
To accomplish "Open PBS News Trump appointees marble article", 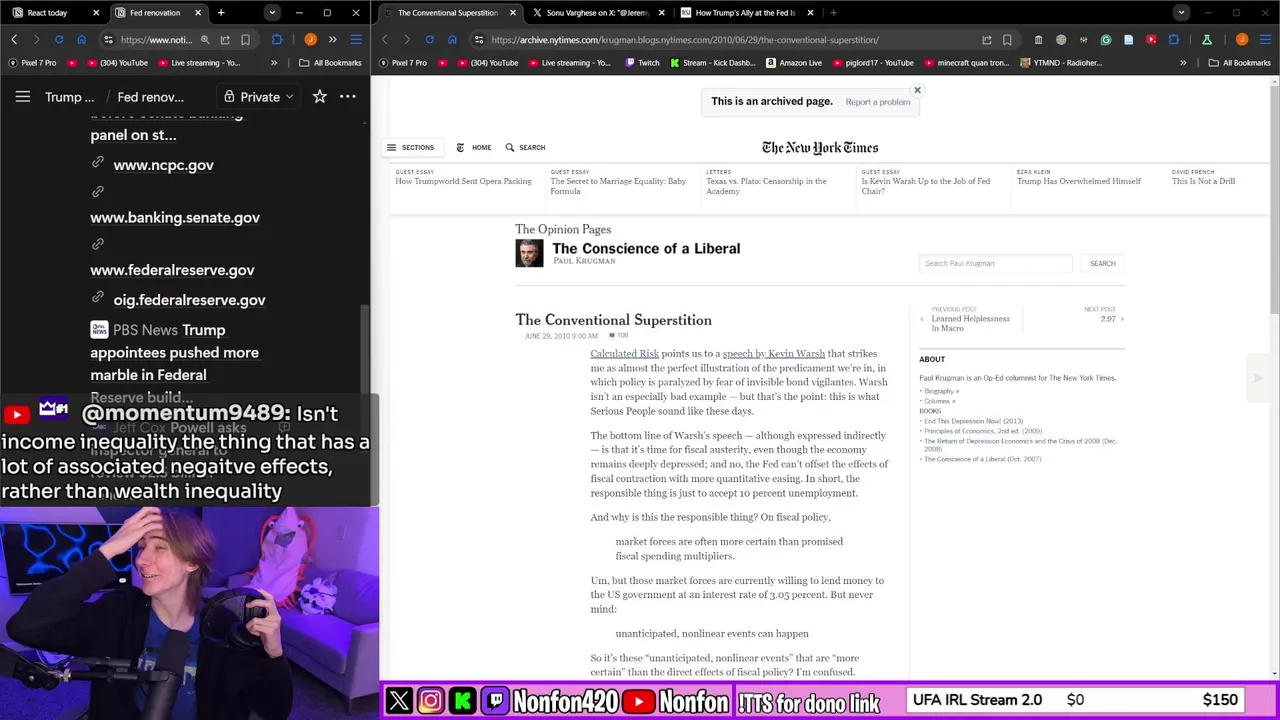I will click(x=175, y=352).
